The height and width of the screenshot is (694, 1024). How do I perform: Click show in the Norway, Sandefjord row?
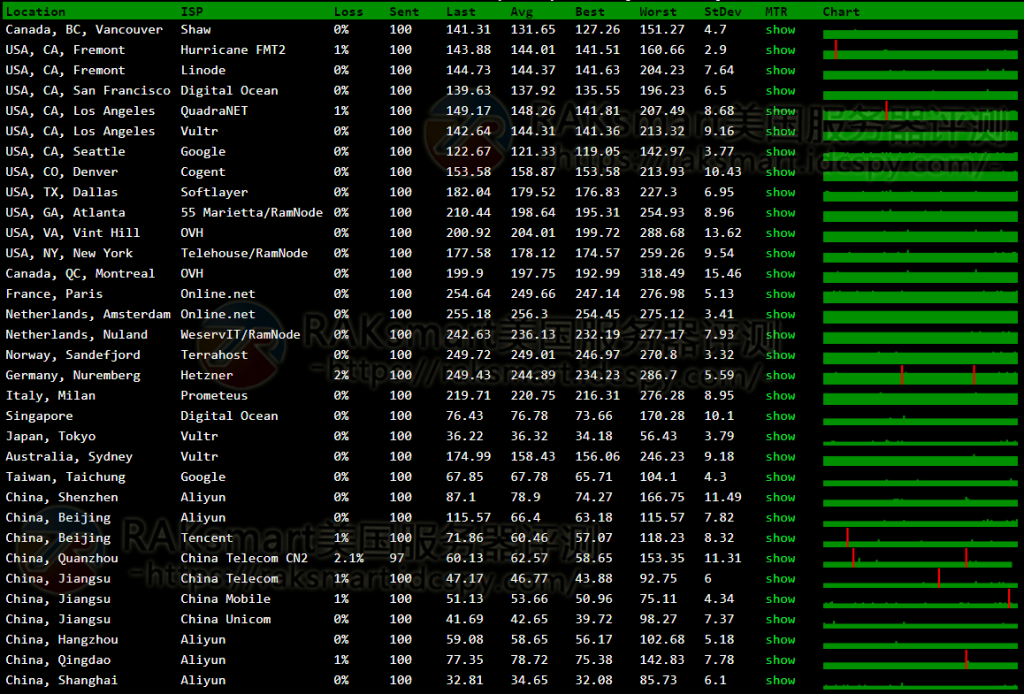click(780, 355)
